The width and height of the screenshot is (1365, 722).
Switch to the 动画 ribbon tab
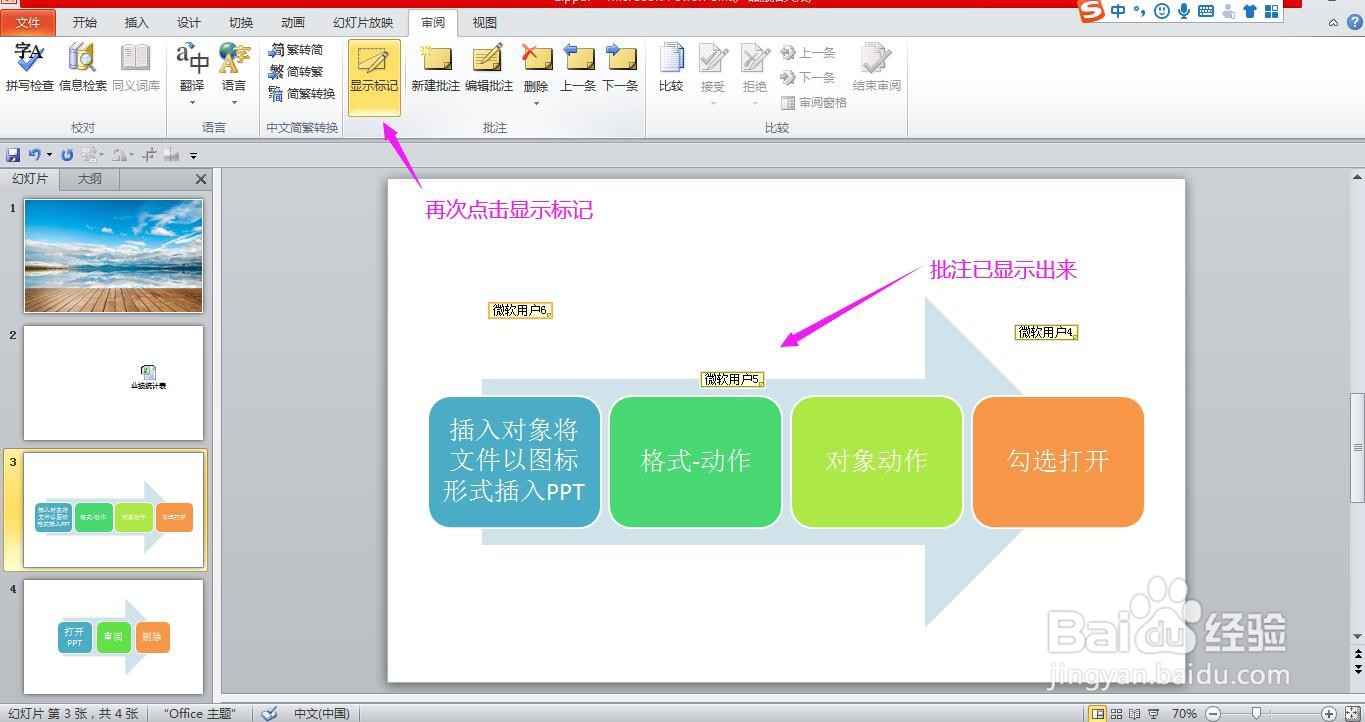[x=293, y=22]
